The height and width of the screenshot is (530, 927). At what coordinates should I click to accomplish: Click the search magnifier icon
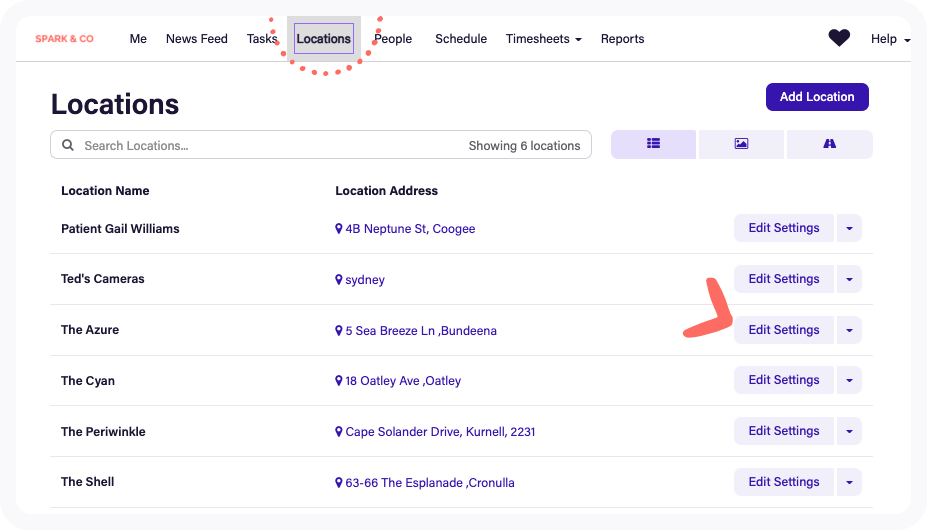[68, 146]
